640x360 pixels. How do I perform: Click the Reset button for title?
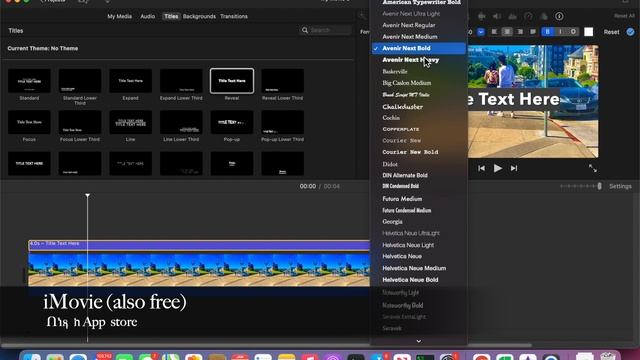(611, 32)
